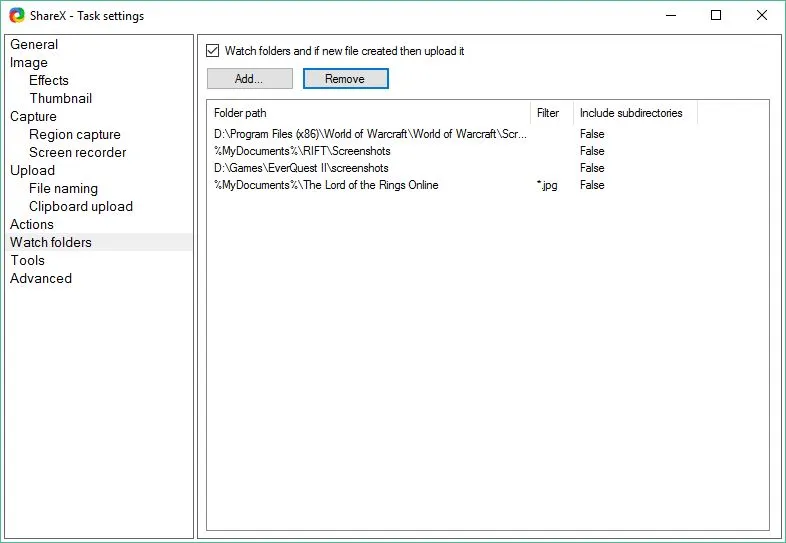Click False value in EverQuest II row
Viewport: 786px width, 543px height.
click(592, 168)
